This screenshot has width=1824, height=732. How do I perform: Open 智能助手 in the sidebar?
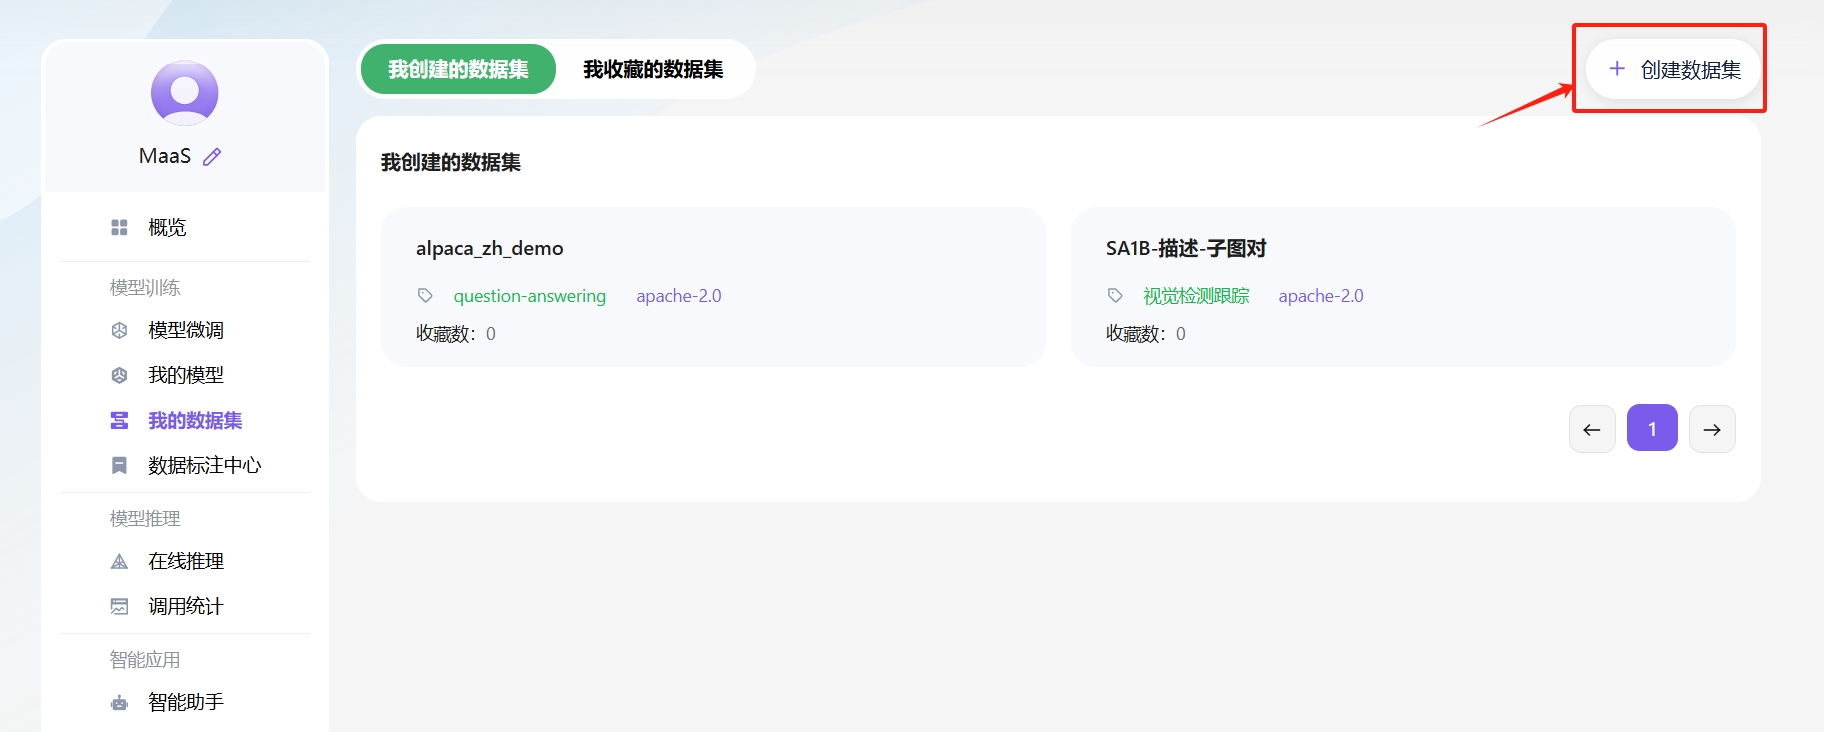pos(185,703)
